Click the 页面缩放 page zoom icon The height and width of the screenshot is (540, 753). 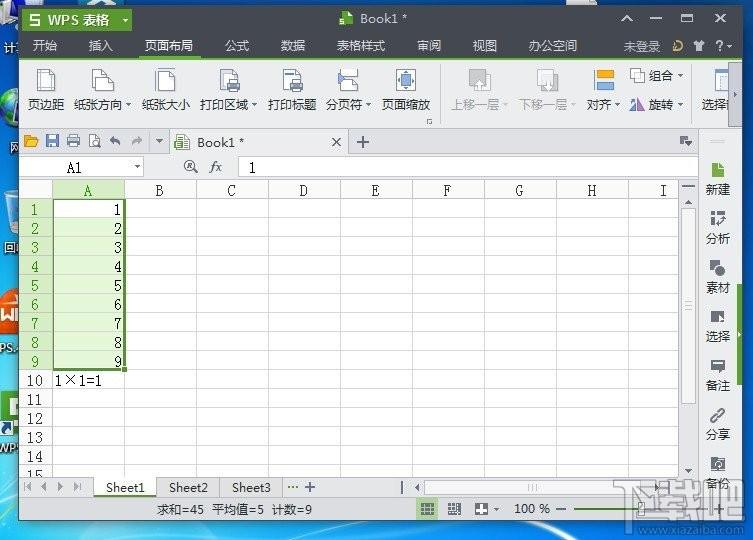point(405,82)
